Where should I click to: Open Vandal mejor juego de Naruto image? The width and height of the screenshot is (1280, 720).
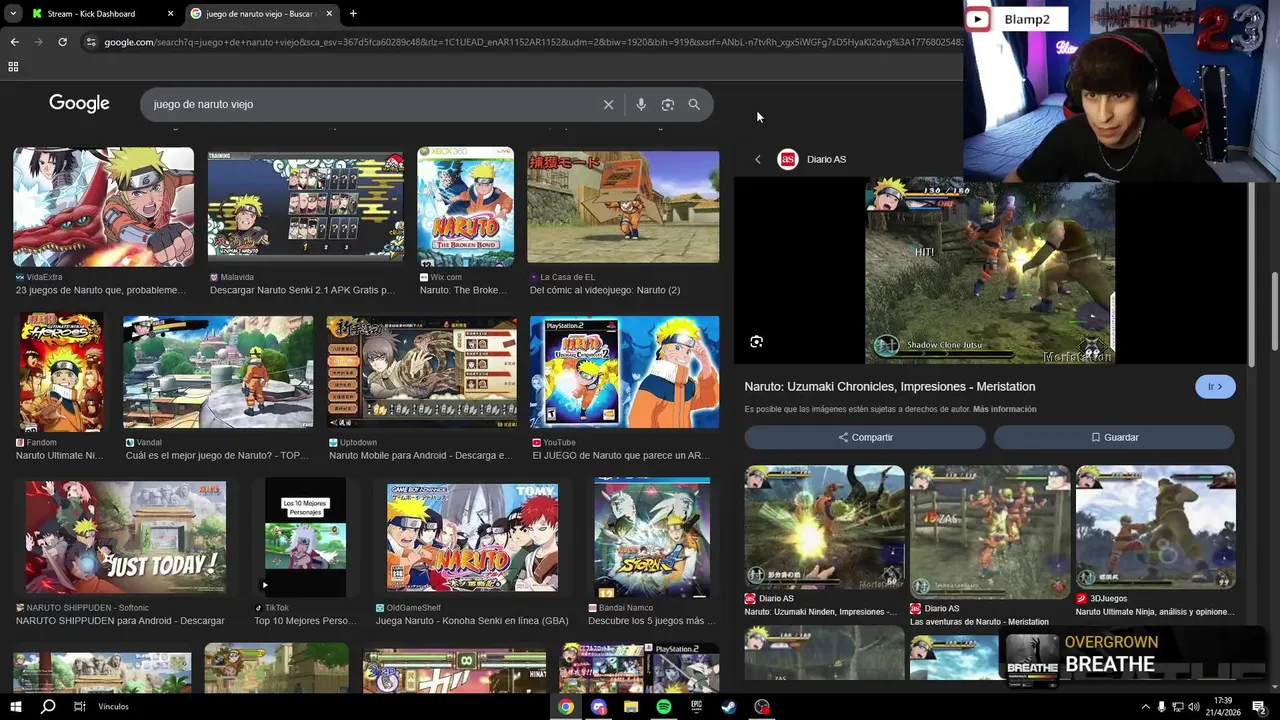pyautogui.click(x=218, y=372)
